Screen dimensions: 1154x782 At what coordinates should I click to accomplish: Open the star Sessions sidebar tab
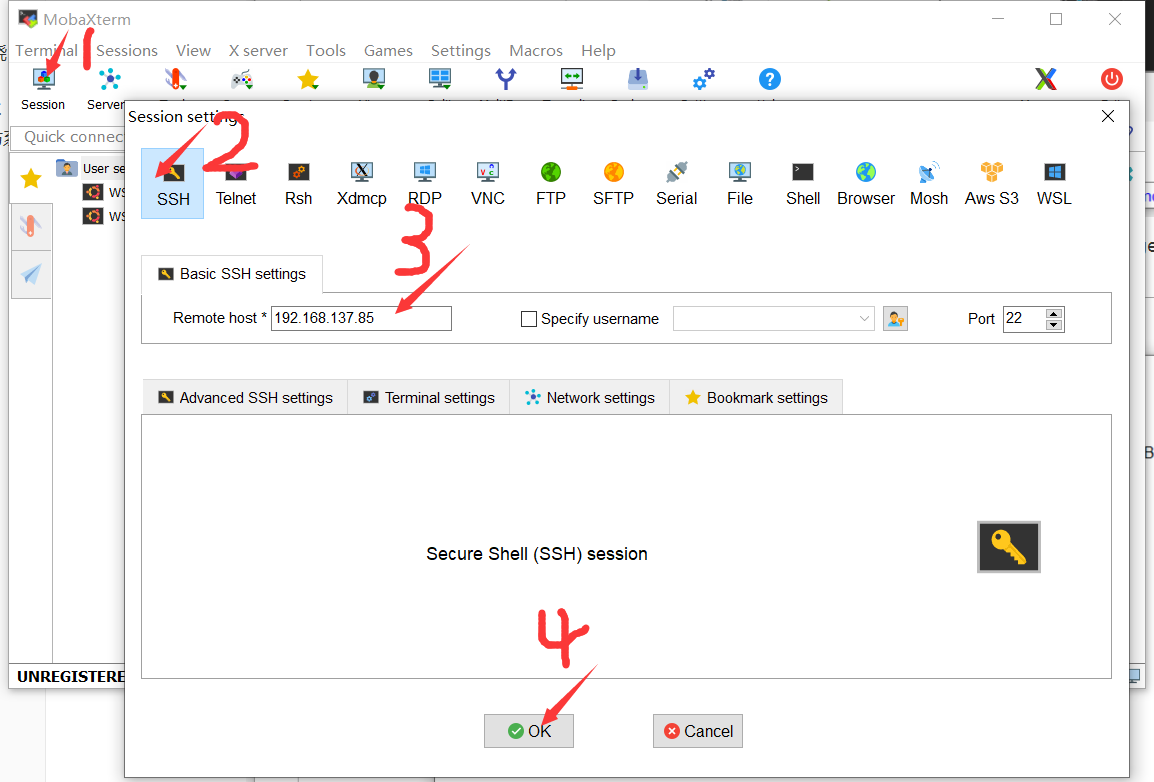tap(31, 178)
